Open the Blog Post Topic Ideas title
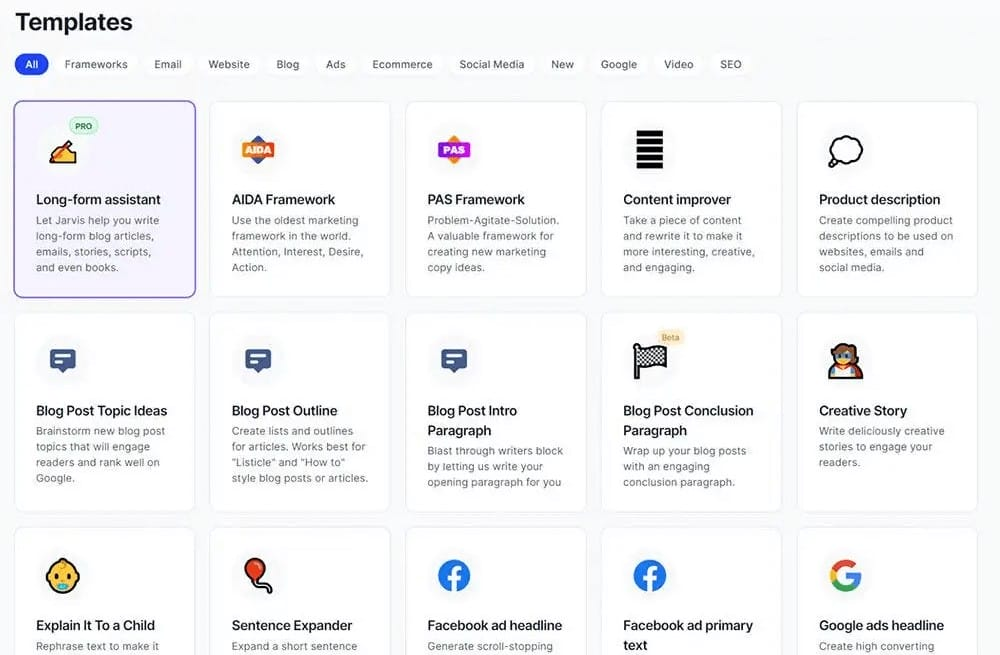Image resolution: width=1000 pixels, height=655 pixels. click(102, 411)
